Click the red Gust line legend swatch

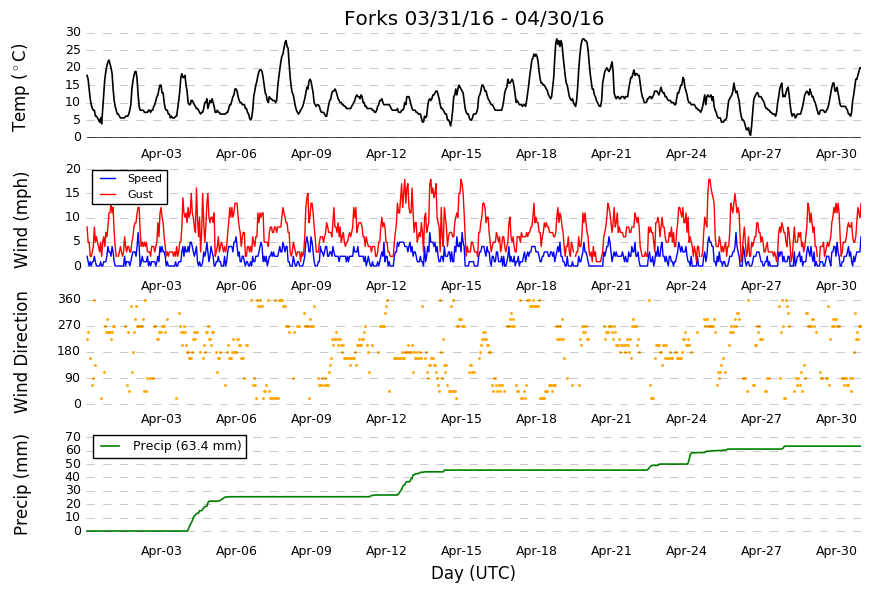coord(108,195)
